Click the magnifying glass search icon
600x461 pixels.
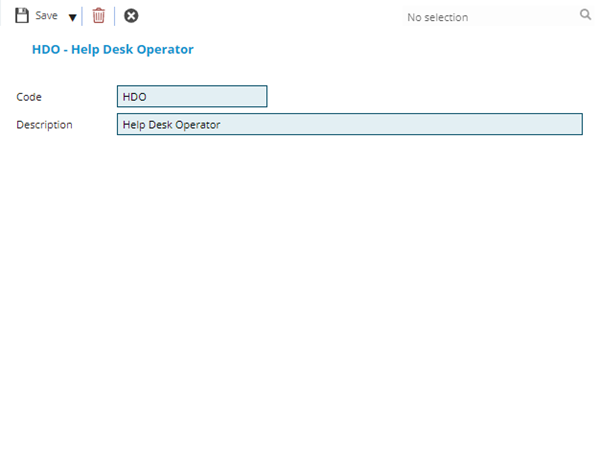(585, 16)
